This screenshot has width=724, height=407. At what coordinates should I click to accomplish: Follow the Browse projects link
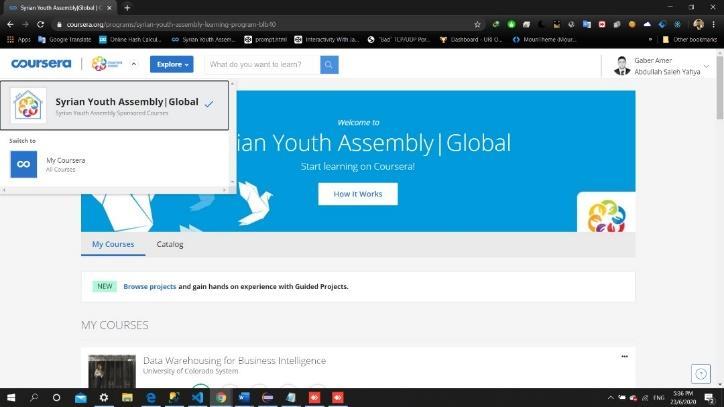(x=150, y=286)
